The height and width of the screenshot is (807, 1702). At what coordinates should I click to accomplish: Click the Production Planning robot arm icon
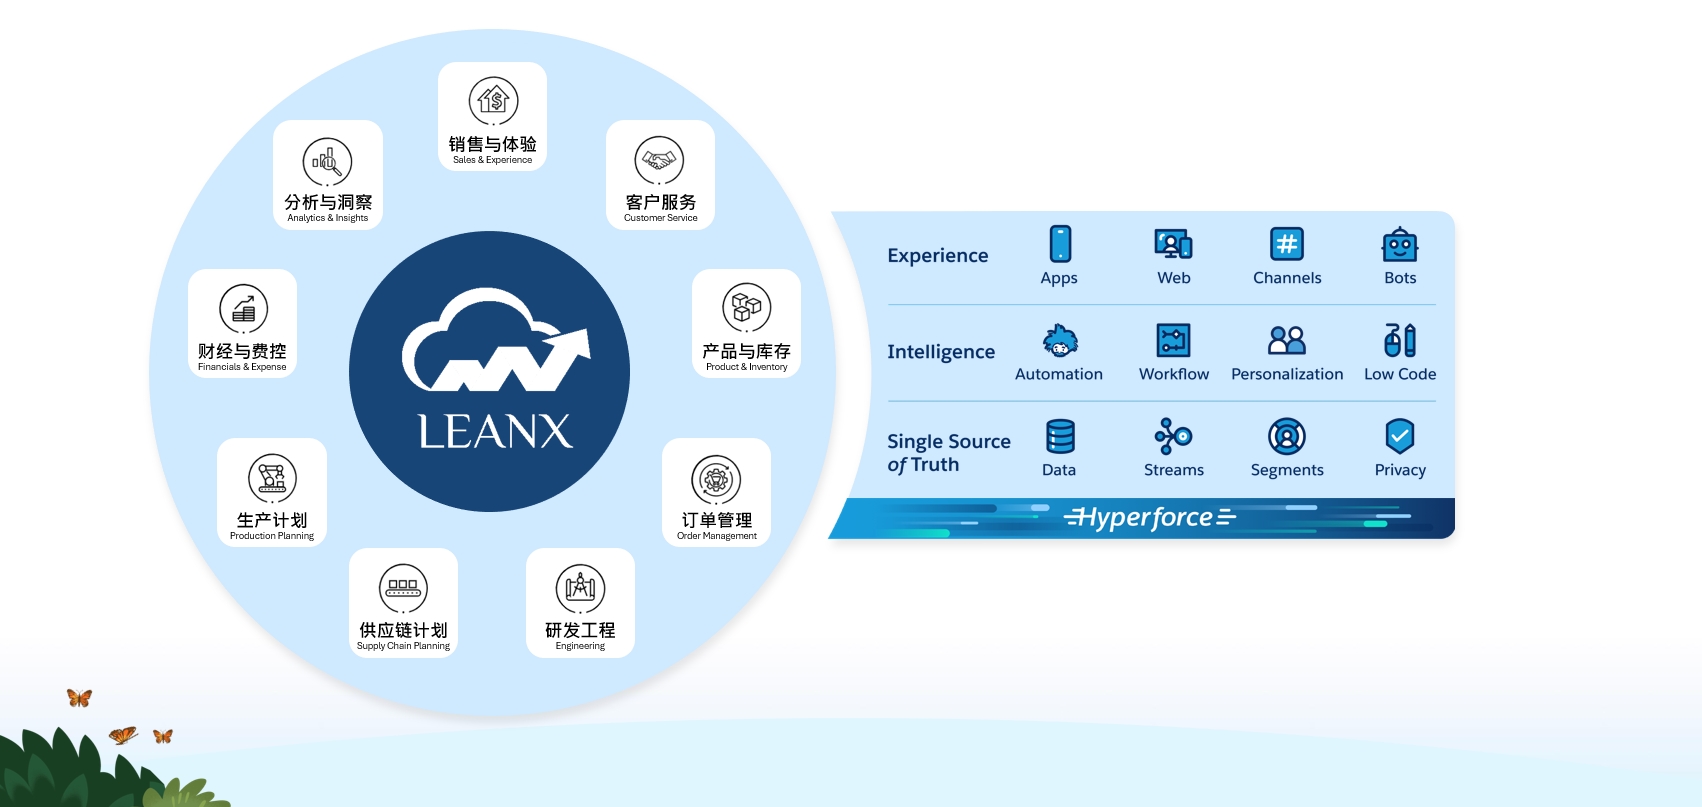[x=272, y=478]
